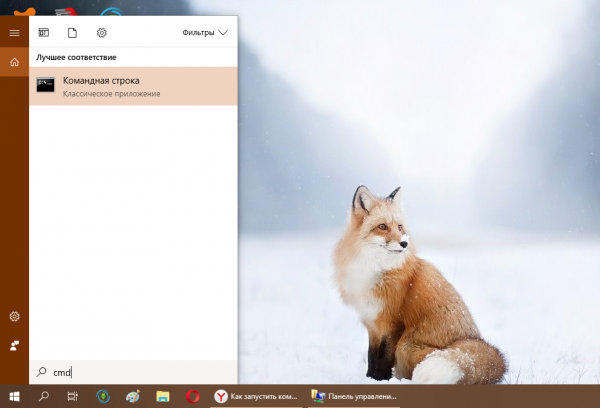Expand the Фильтры dropdown
Image resolution: width=600 pixels, height=408 pixels.
point(205,33)
